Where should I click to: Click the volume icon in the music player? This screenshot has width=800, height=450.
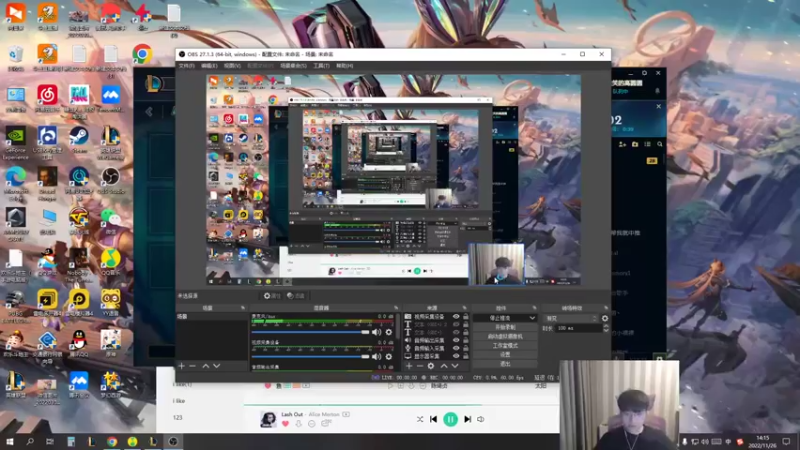[x=481, y=419]
